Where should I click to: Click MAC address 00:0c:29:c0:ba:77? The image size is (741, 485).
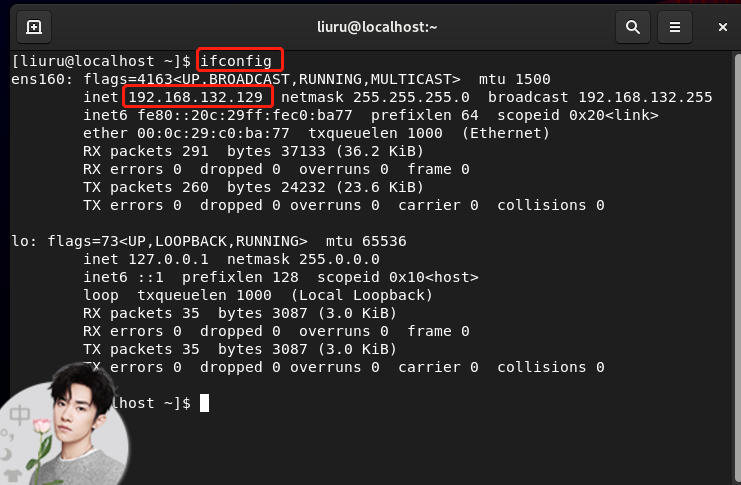[214, 133]
